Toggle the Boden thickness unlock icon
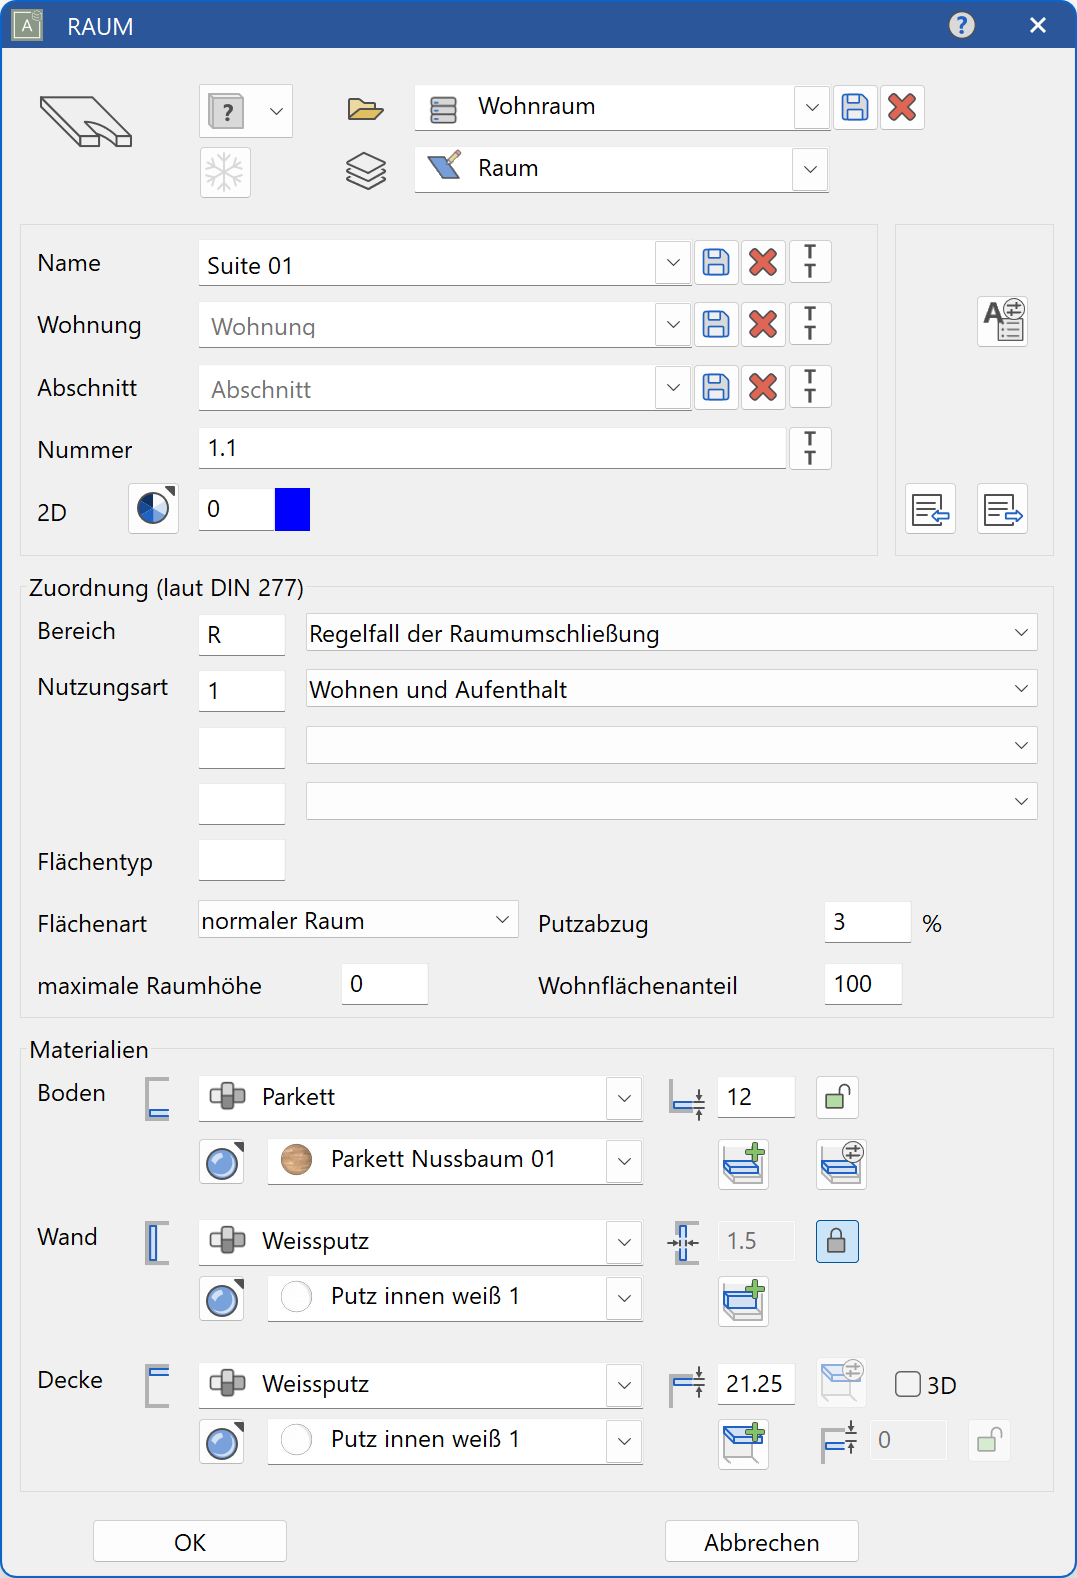 click(837, 1098)
